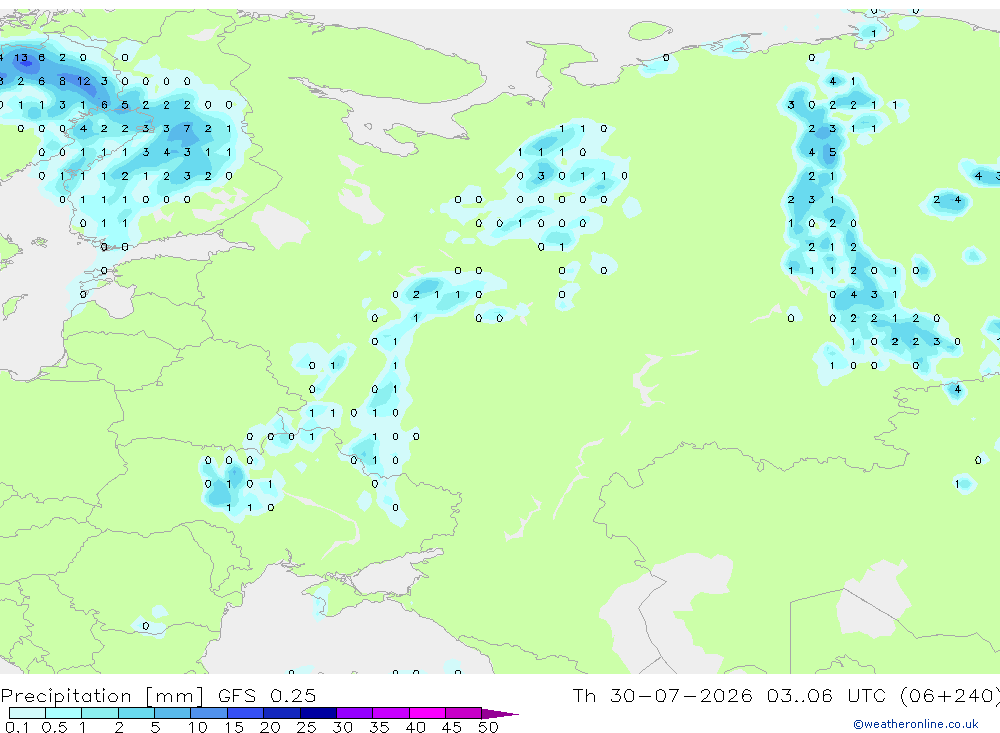Pick the legend swatch between 45 and 50
The image size is (1000, 733).
pos(463,713)
